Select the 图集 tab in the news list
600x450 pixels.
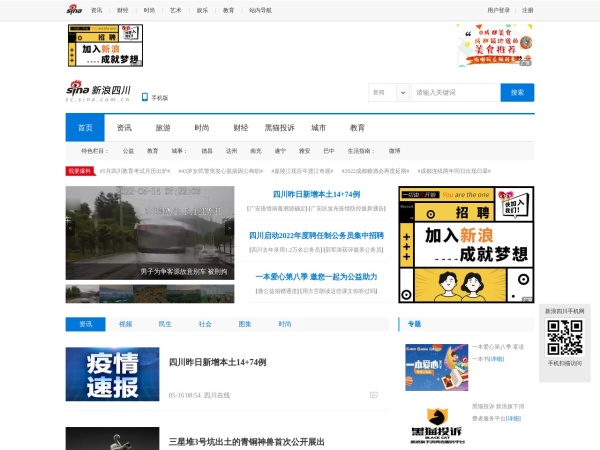point(245,324)
